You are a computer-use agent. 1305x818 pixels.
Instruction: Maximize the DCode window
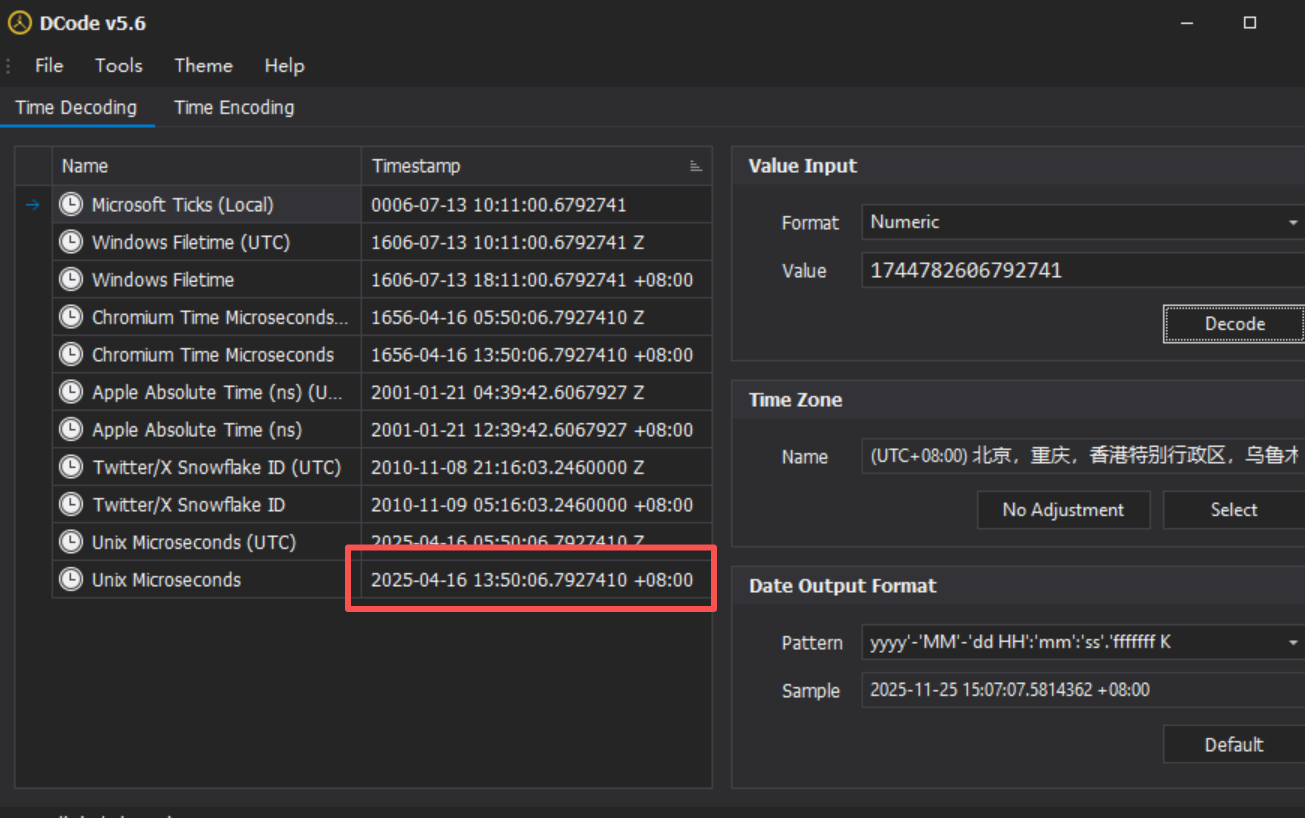pyautogui.click(x=1249, y=23)
